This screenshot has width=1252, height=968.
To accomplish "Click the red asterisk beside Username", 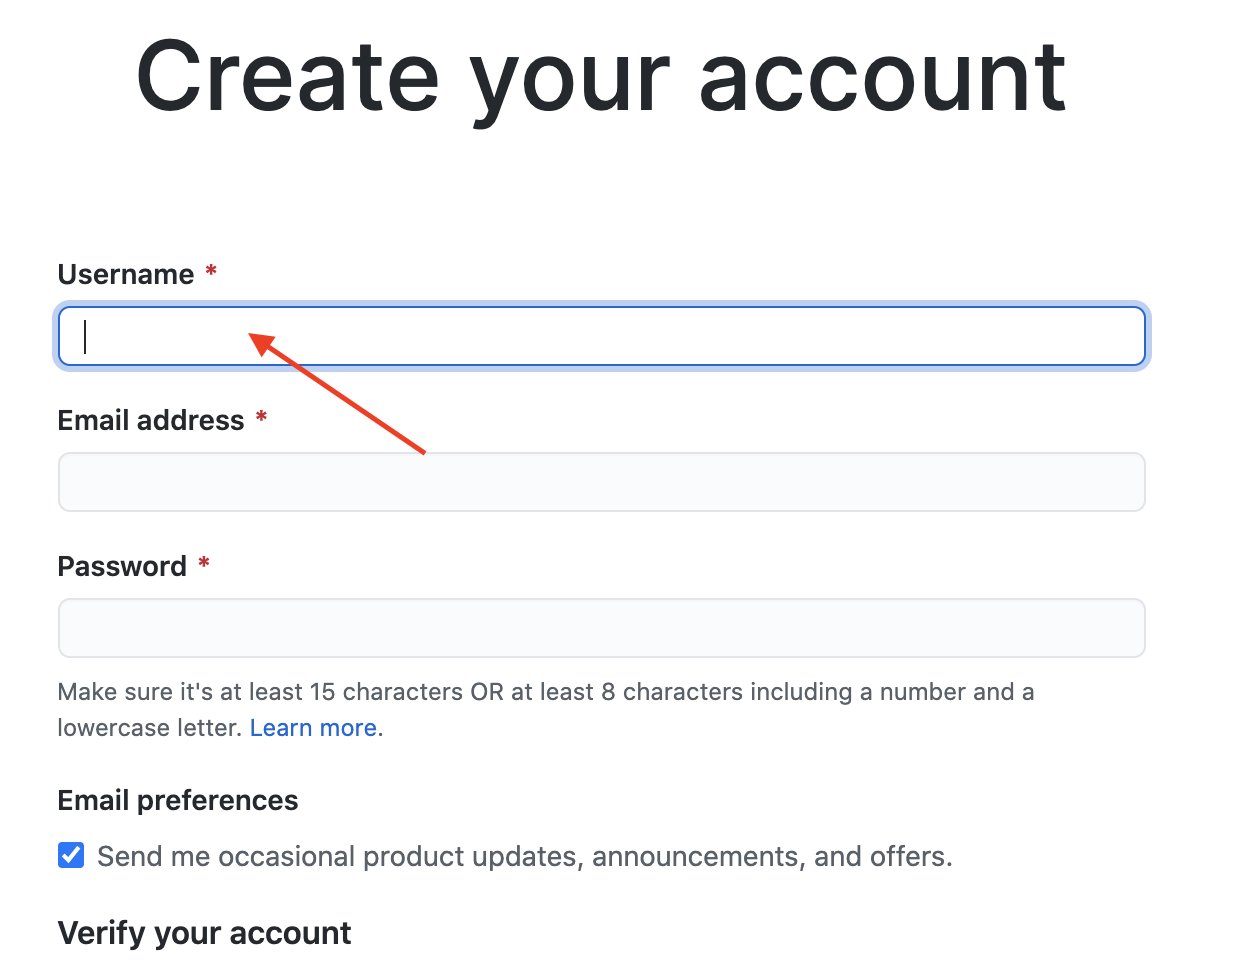I will [211, 271].
